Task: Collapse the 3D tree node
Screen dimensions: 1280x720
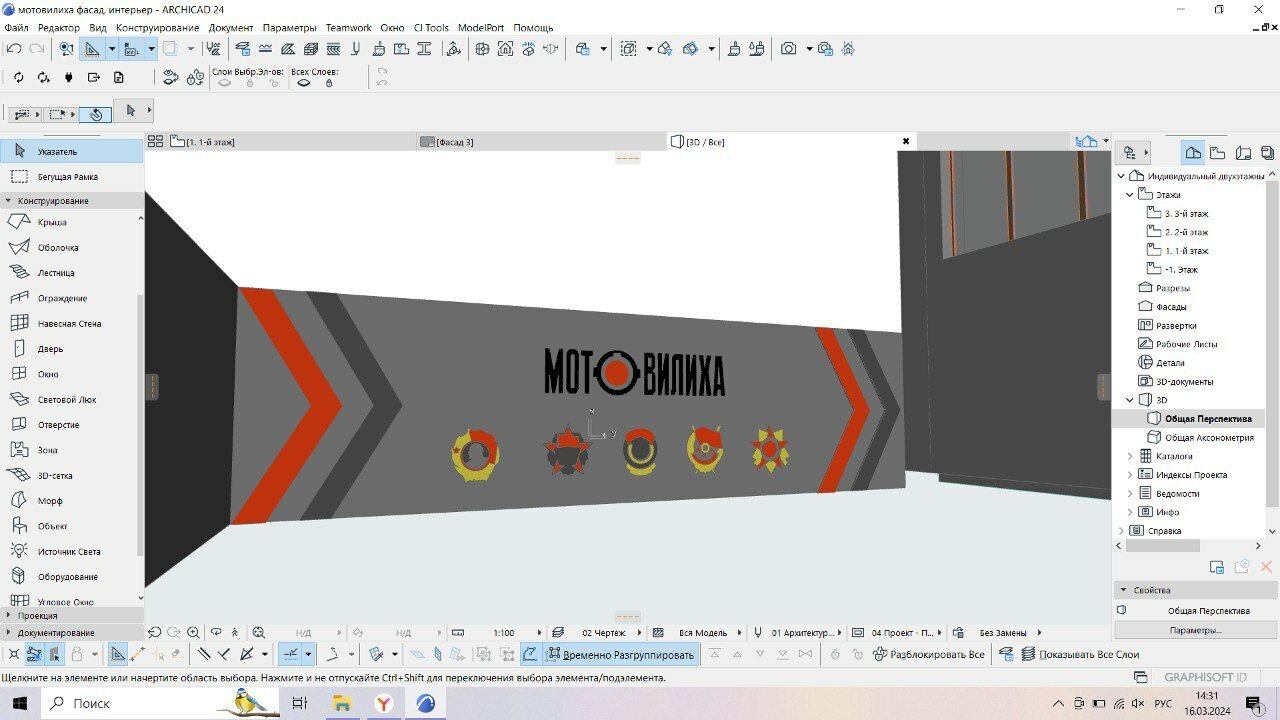Action: [1131, 400]
